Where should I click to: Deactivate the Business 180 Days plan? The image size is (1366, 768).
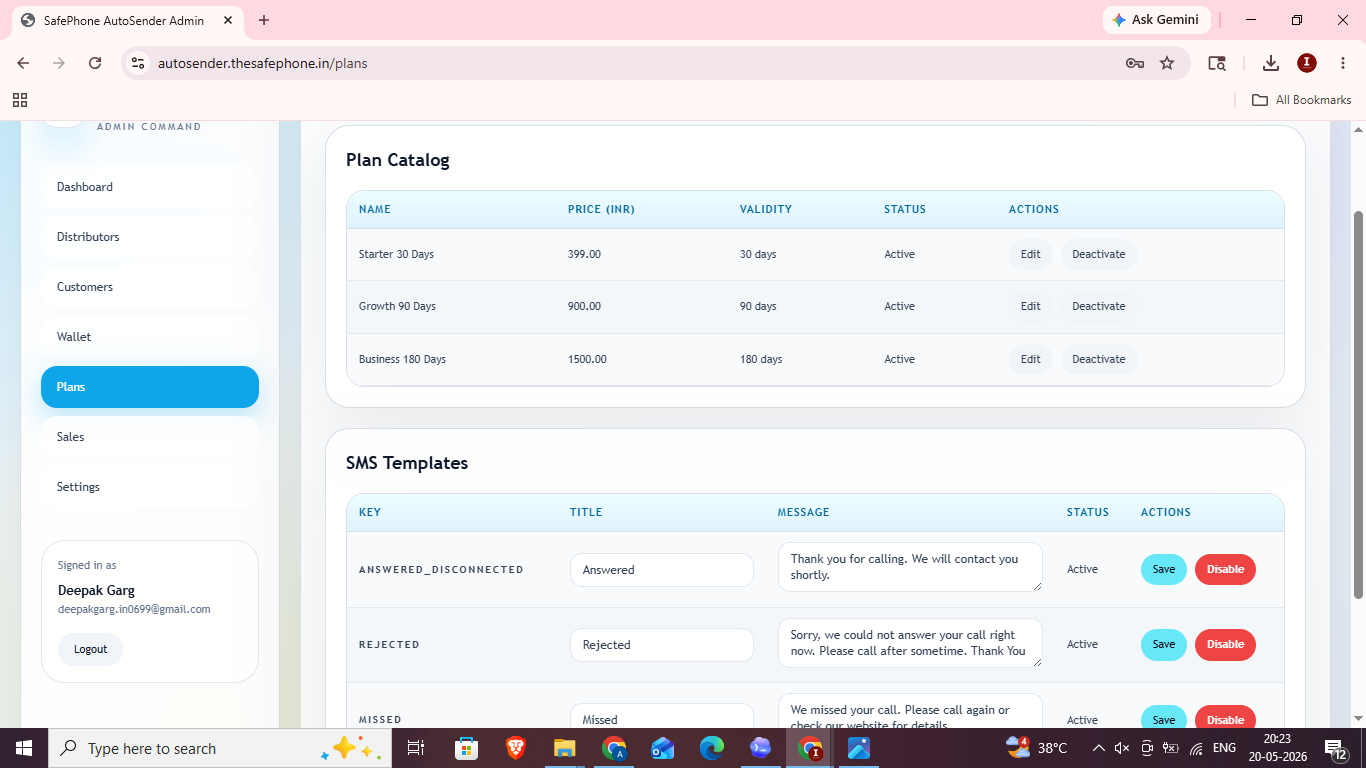click(1099, 359)
